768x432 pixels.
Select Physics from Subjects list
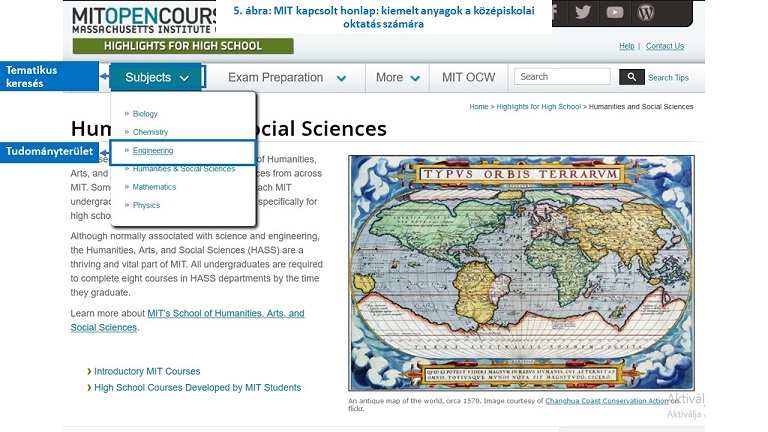coord(146,205)
